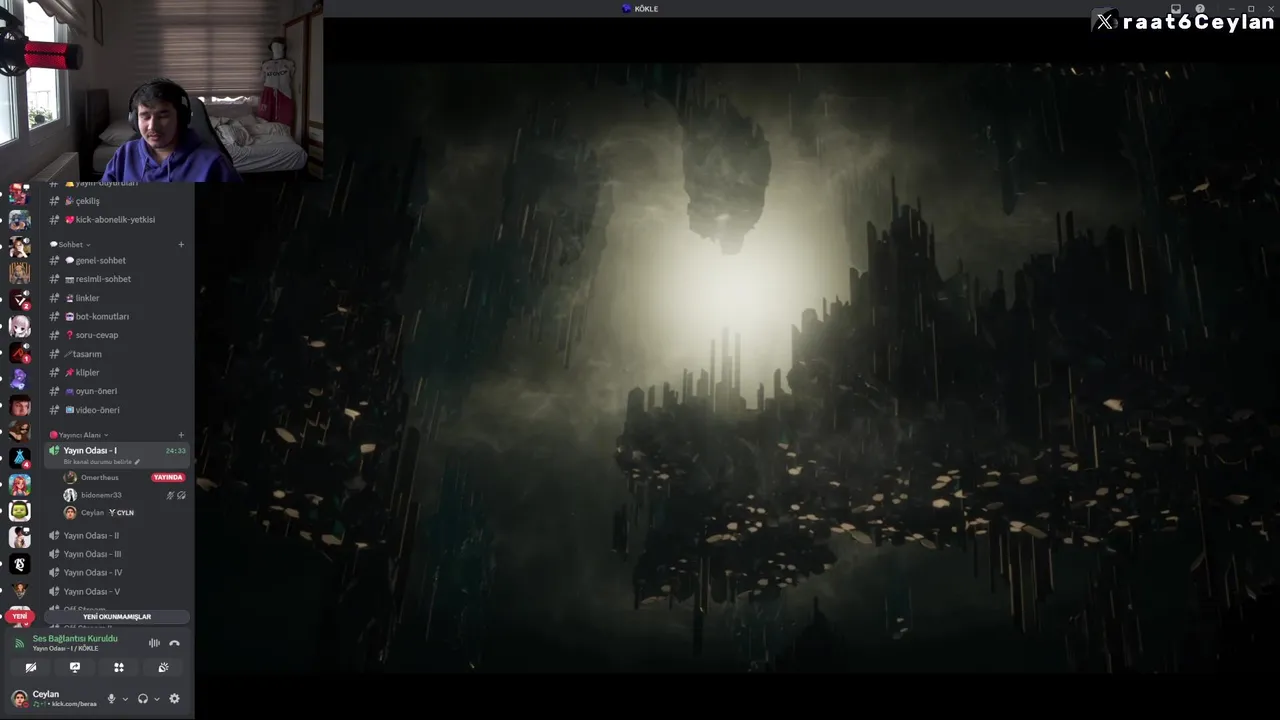Open the server with white-haired anime avatar
The width and height of the screenshot is (1280, 720).
pos(20,327)
